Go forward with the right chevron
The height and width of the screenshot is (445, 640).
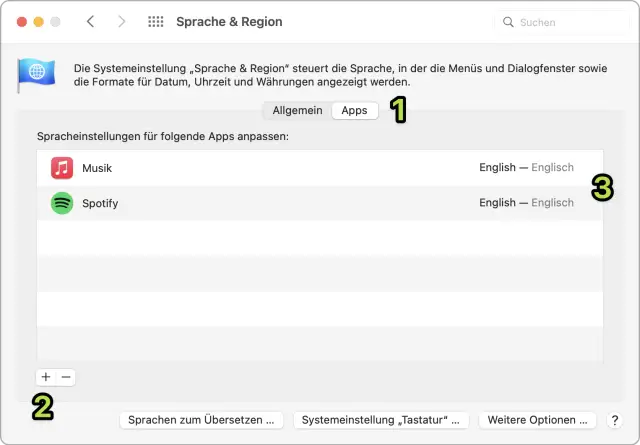tap(122, 22)
